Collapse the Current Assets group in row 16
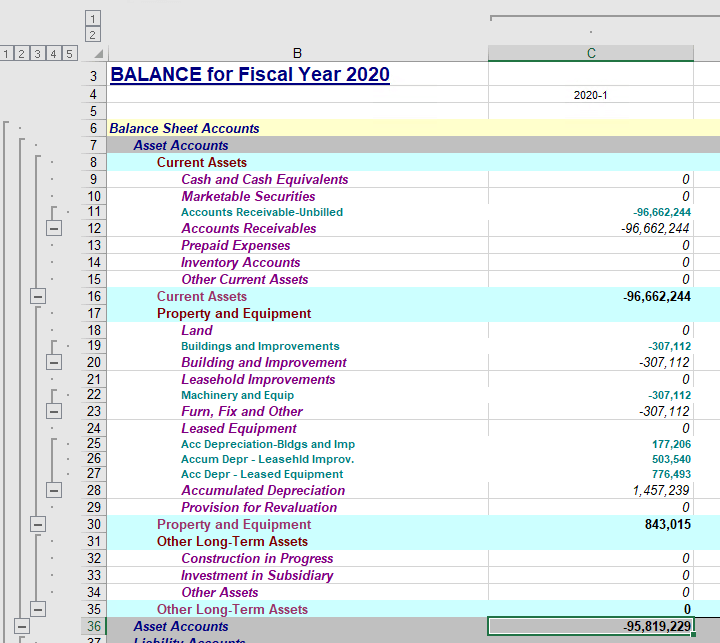Viewport: 720px width, 643px height. pyautogui.click(x=38, y=296)
